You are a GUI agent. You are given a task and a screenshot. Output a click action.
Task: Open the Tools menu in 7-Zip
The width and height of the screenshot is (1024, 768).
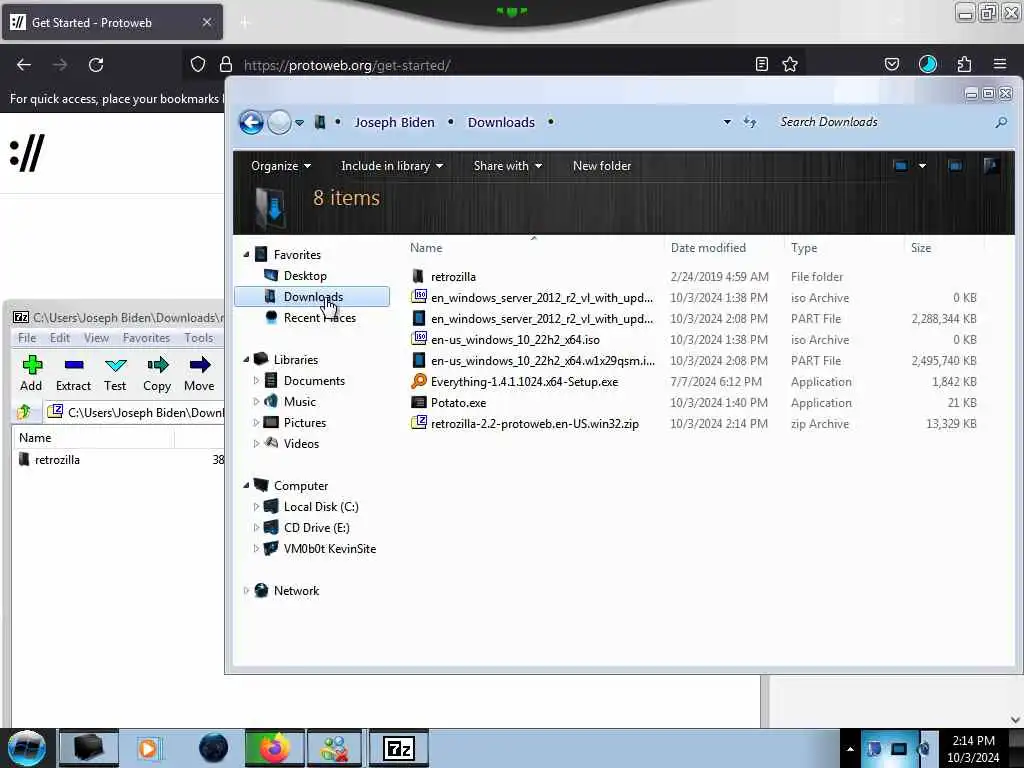click(199, 338)
